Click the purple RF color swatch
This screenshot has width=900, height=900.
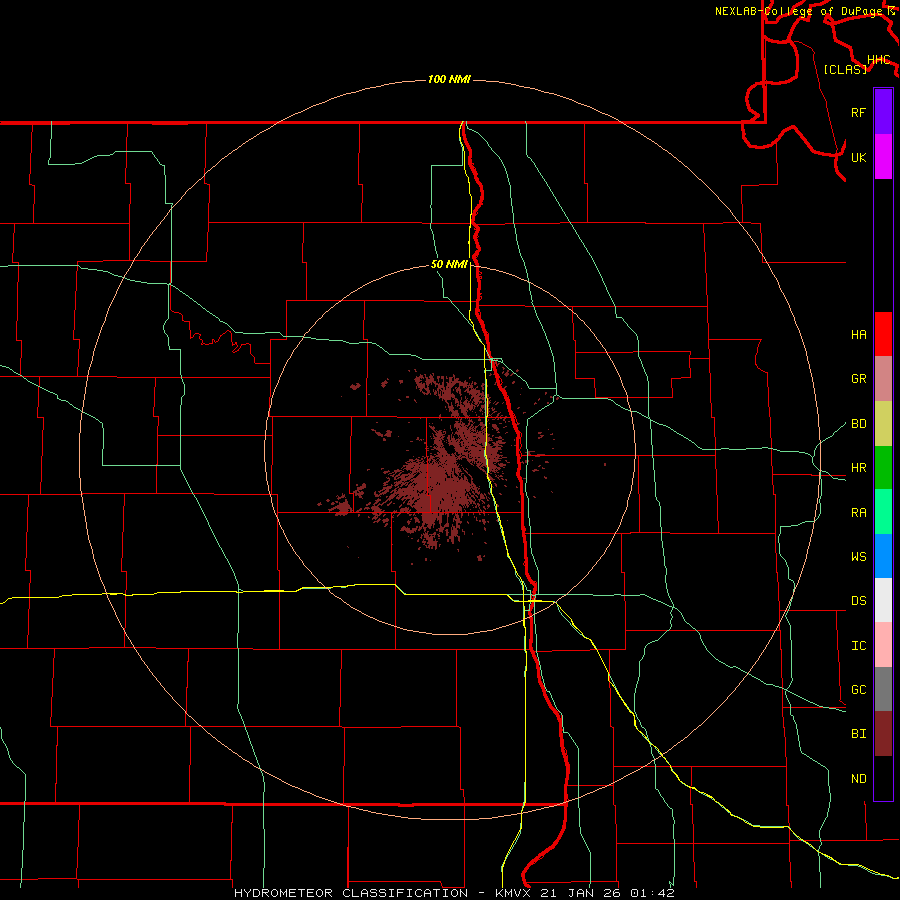(883, 112)
